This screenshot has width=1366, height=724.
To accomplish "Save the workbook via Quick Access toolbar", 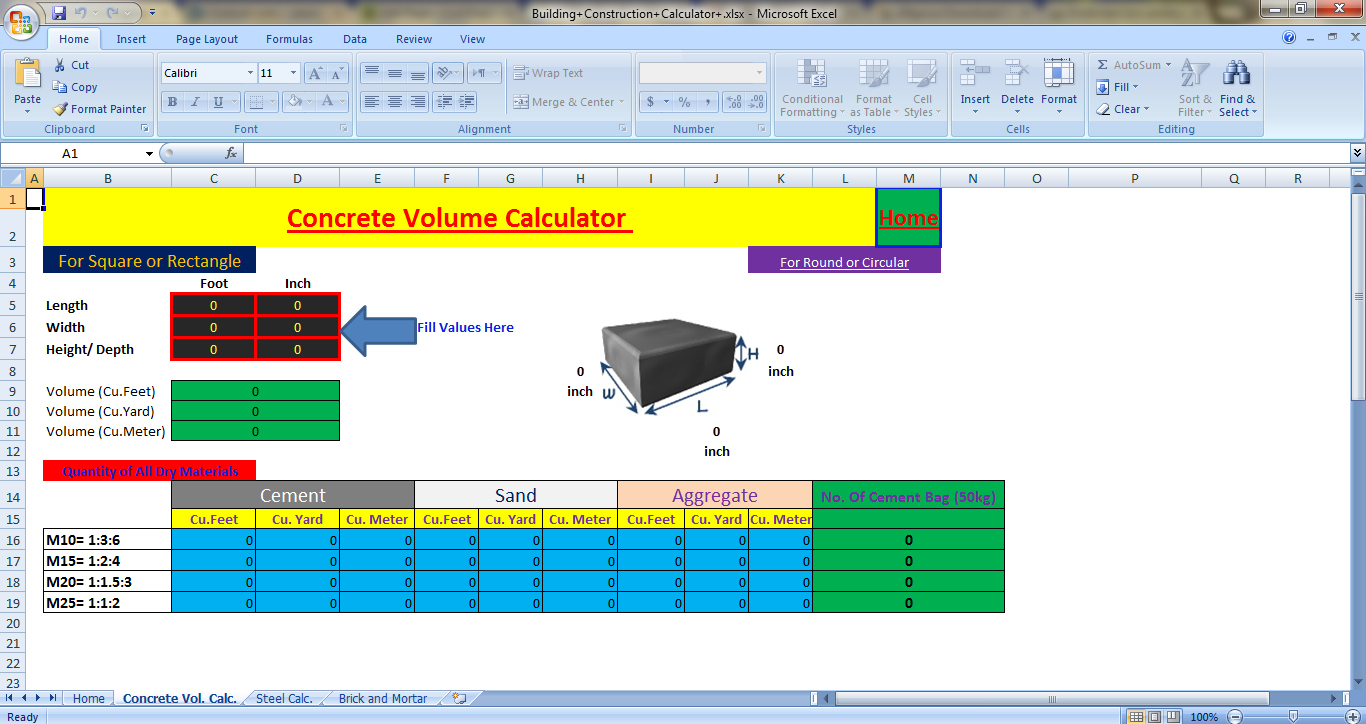I will click(x=59, y=13).
